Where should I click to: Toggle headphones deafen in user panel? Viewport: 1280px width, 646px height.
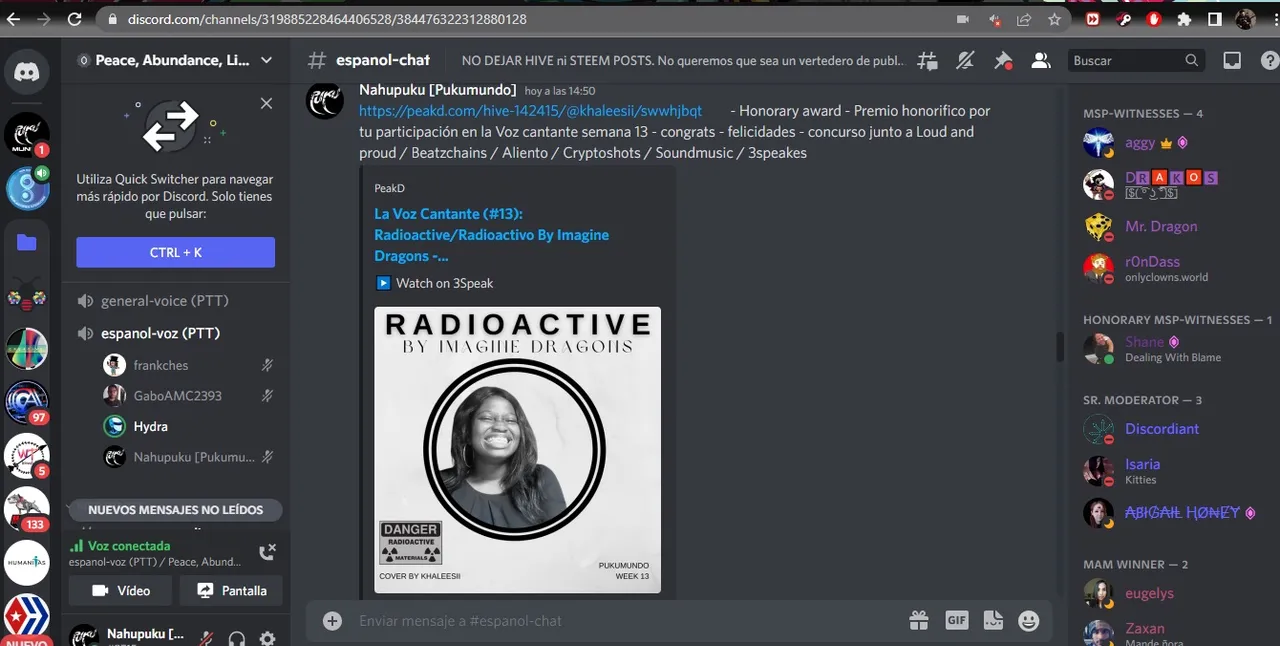click(237, 638)
